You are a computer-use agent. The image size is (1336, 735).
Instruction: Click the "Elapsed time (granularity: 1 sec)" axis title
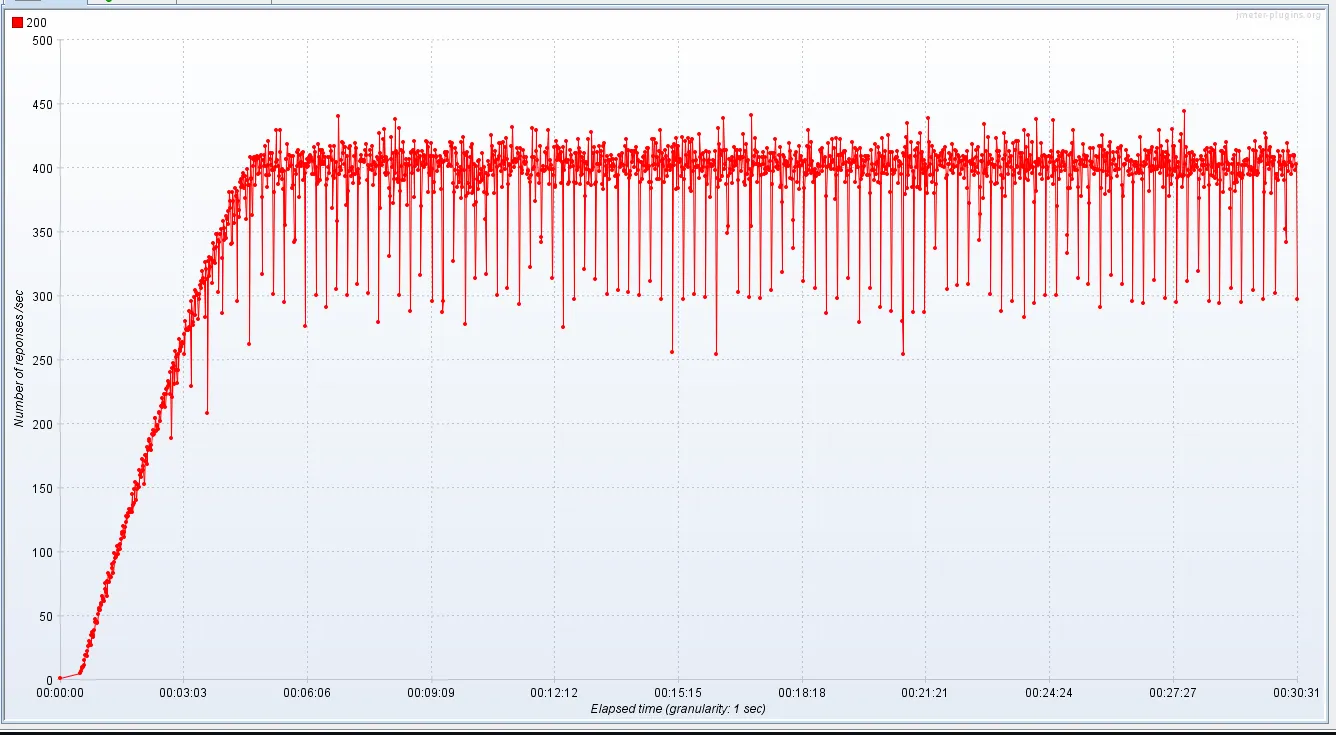click(x=678, y=709)
